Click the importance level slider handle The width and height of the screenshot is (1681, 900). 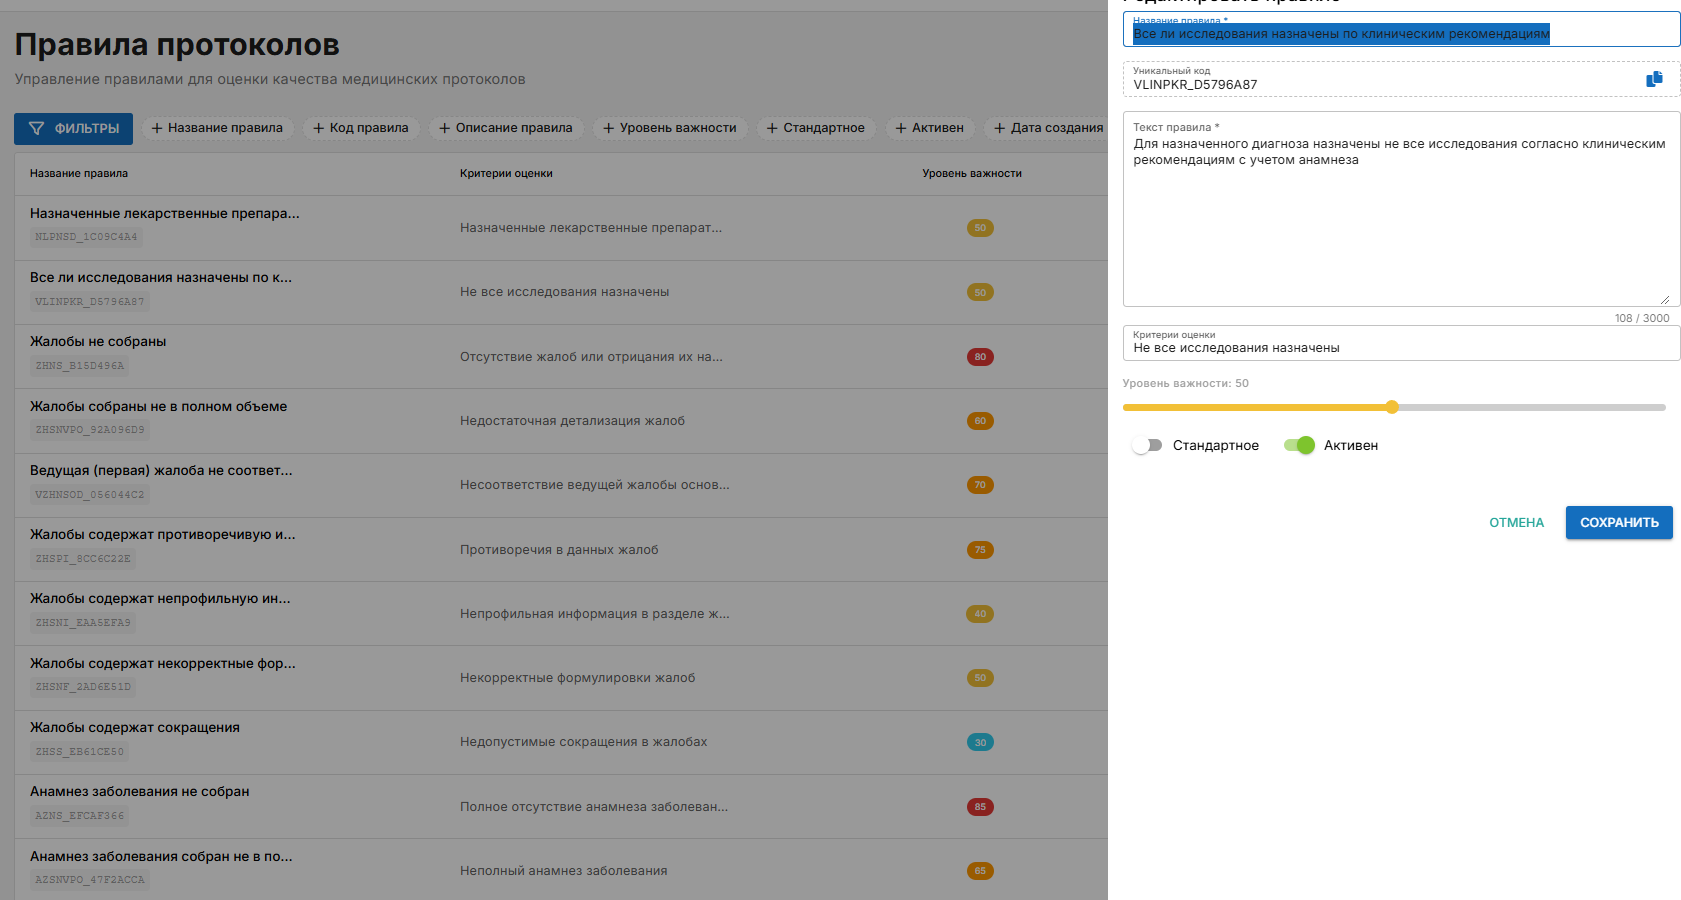point(1392,407)
